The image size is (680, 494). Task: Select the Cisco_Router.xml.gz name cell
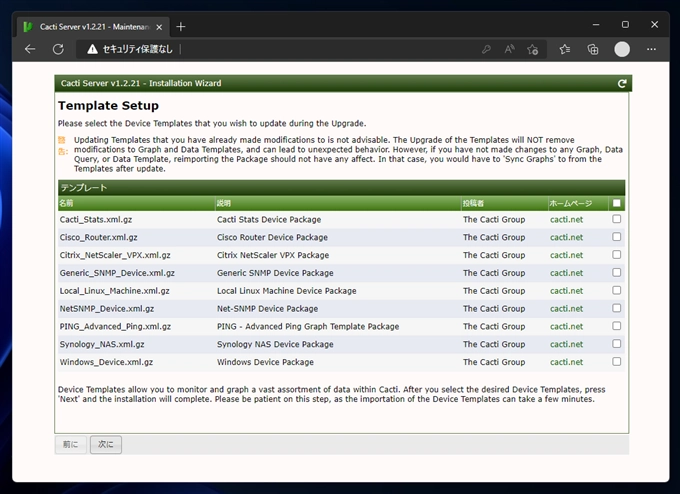pos(98,237)
